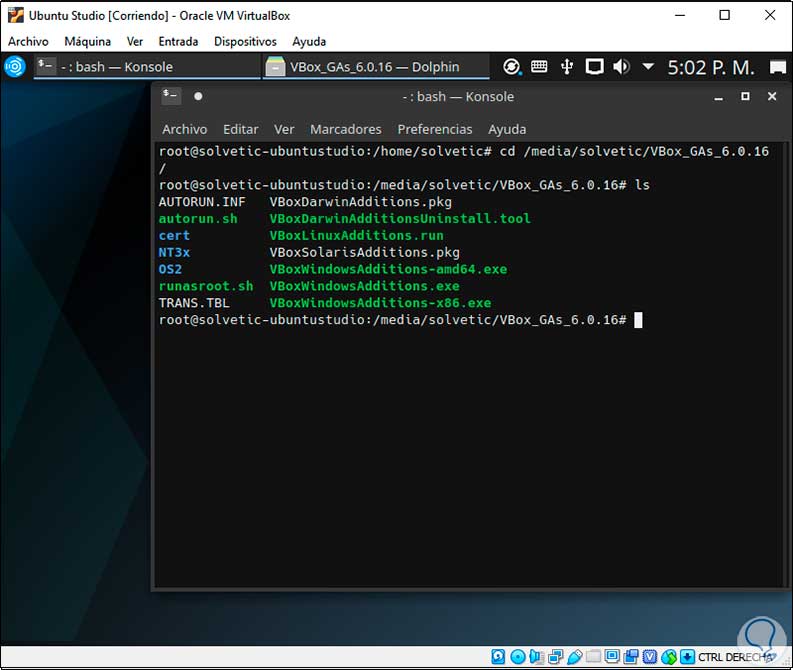Viewport: 793px width, 670px height.
Task: Minimize the Konsole window
Action: coord(718,97)
